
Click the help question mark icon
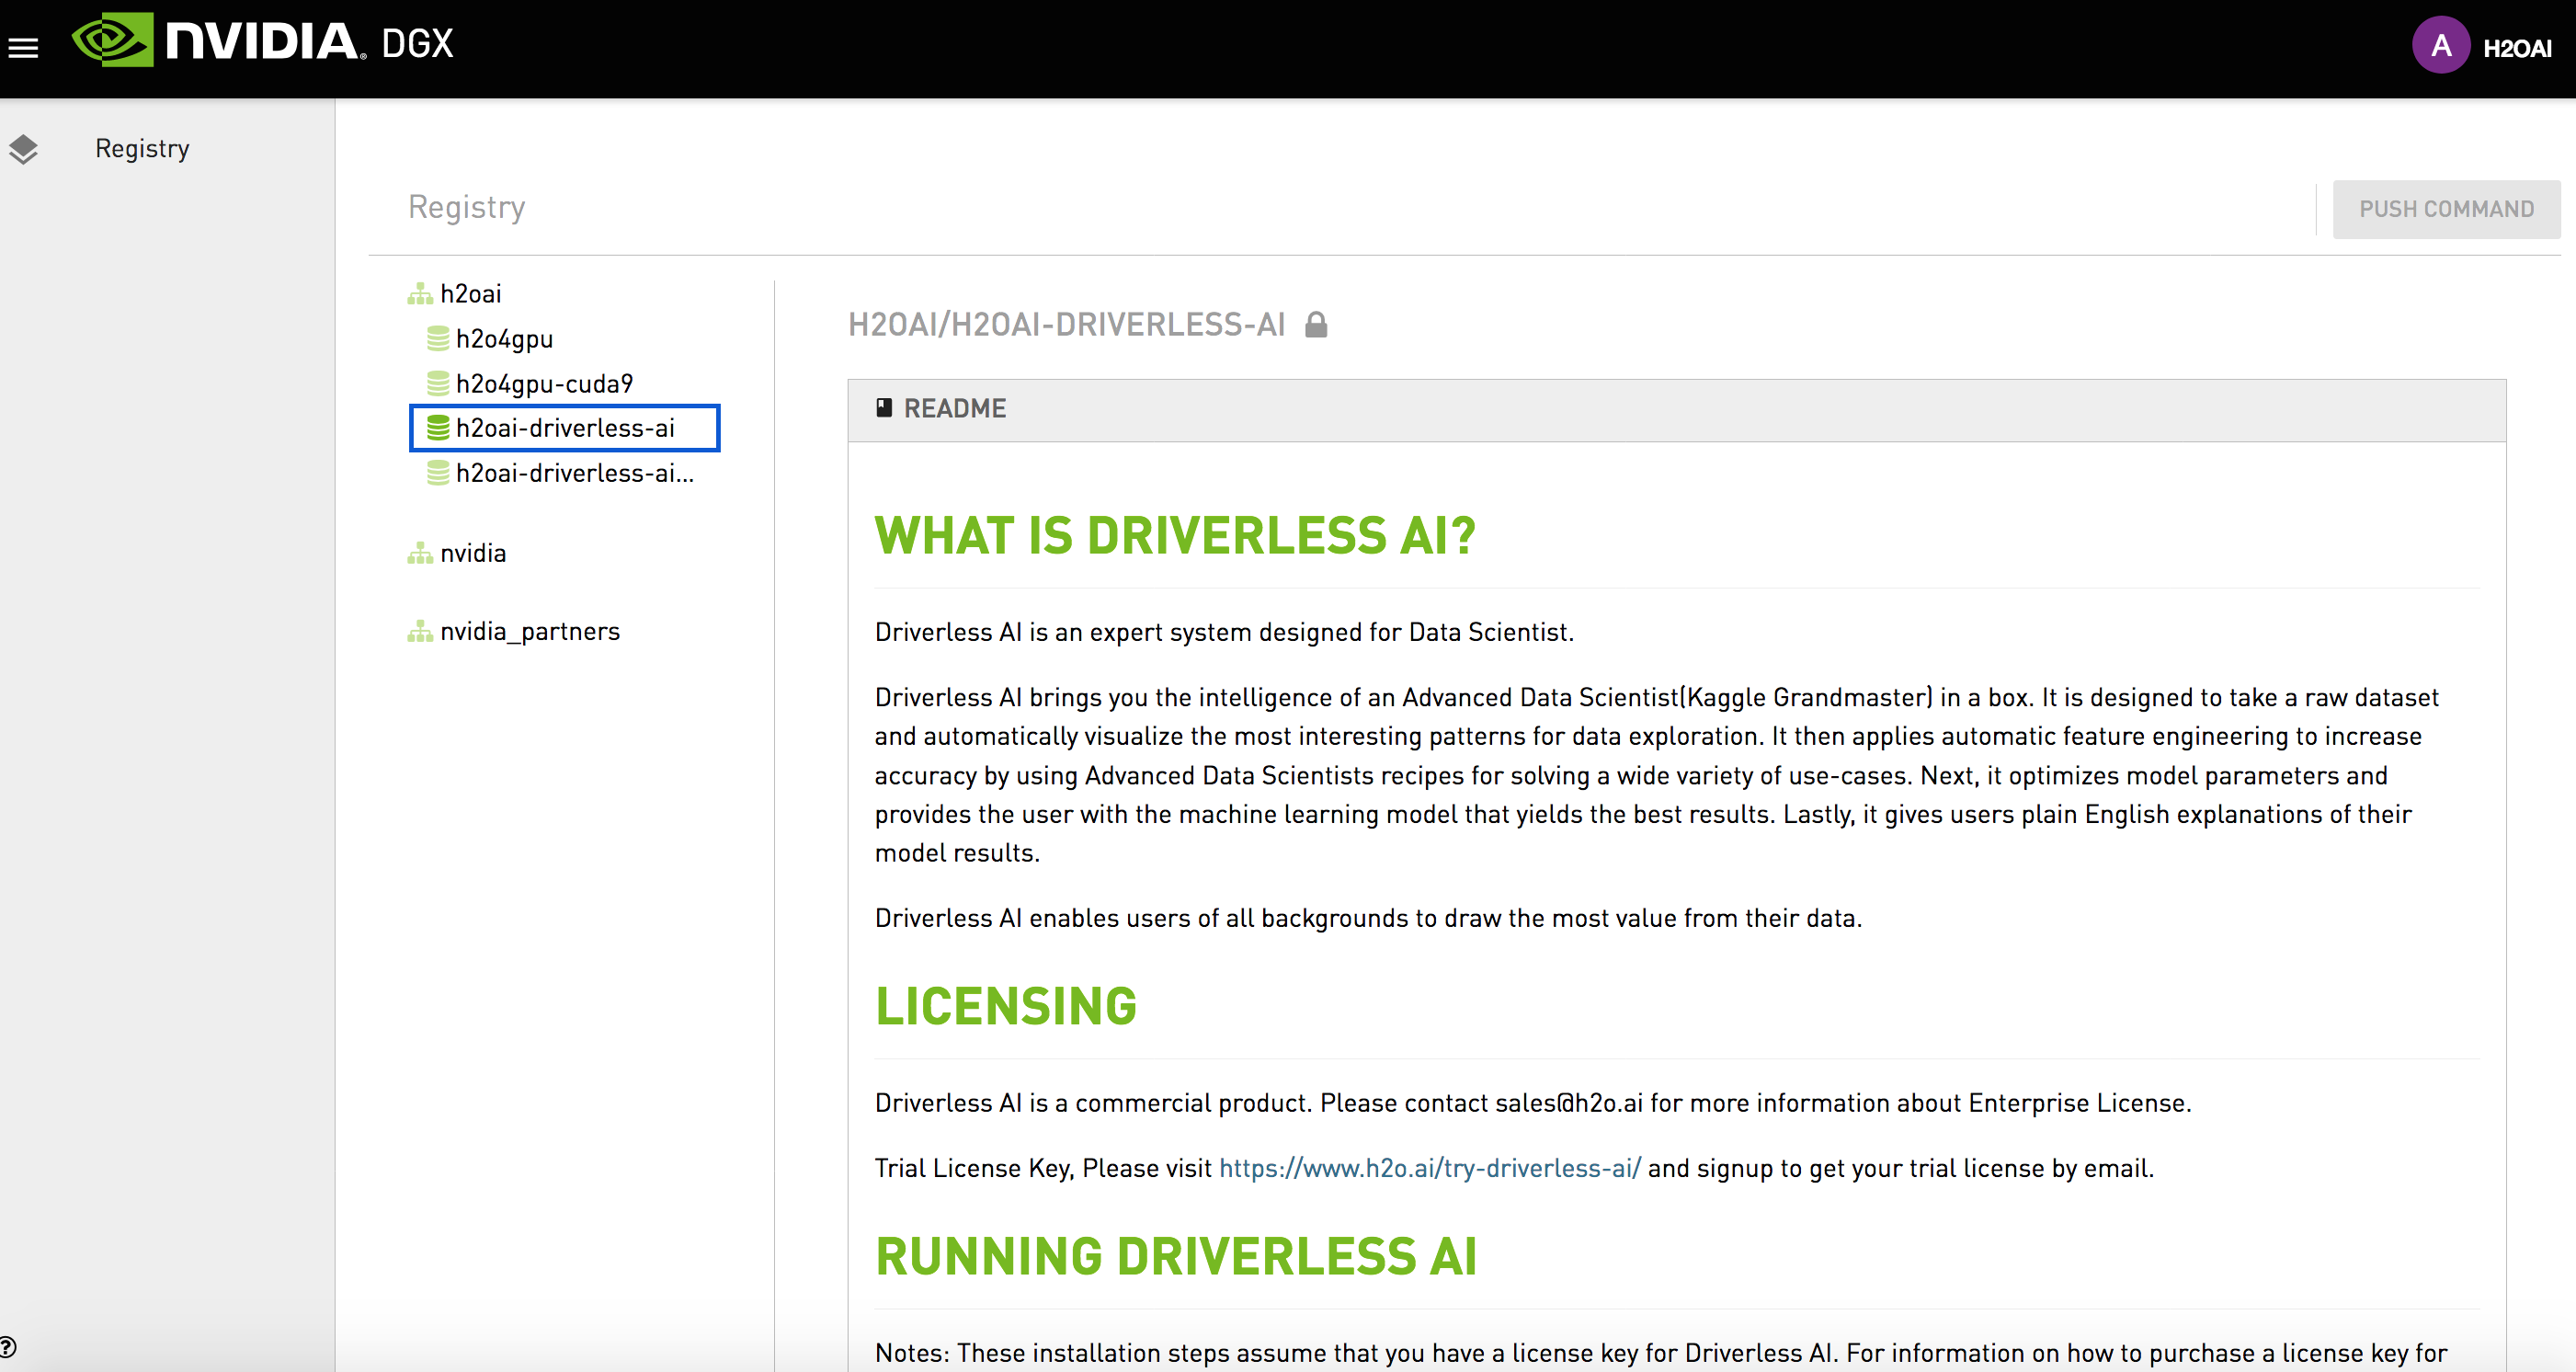(x=8, y=1347)
